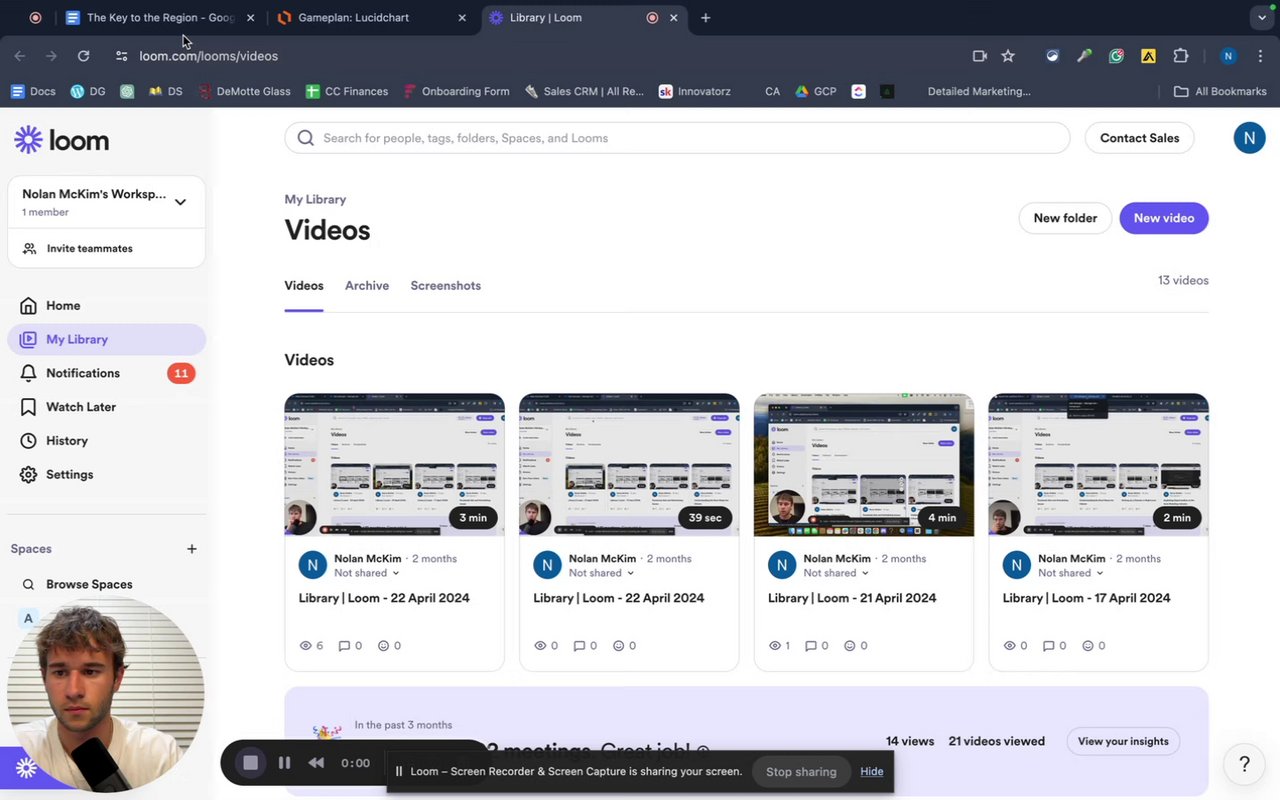Switch to the Videos tab

(x=304, y=286)
